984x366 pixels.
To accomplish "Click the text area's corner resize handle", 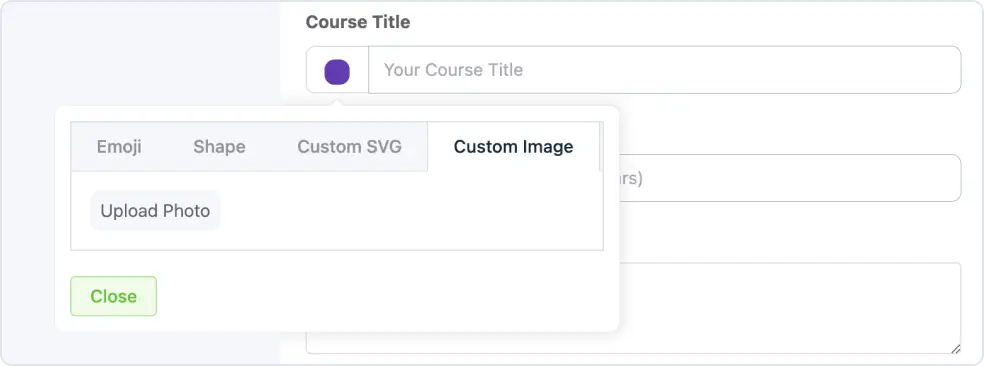I will pos(955,348).
